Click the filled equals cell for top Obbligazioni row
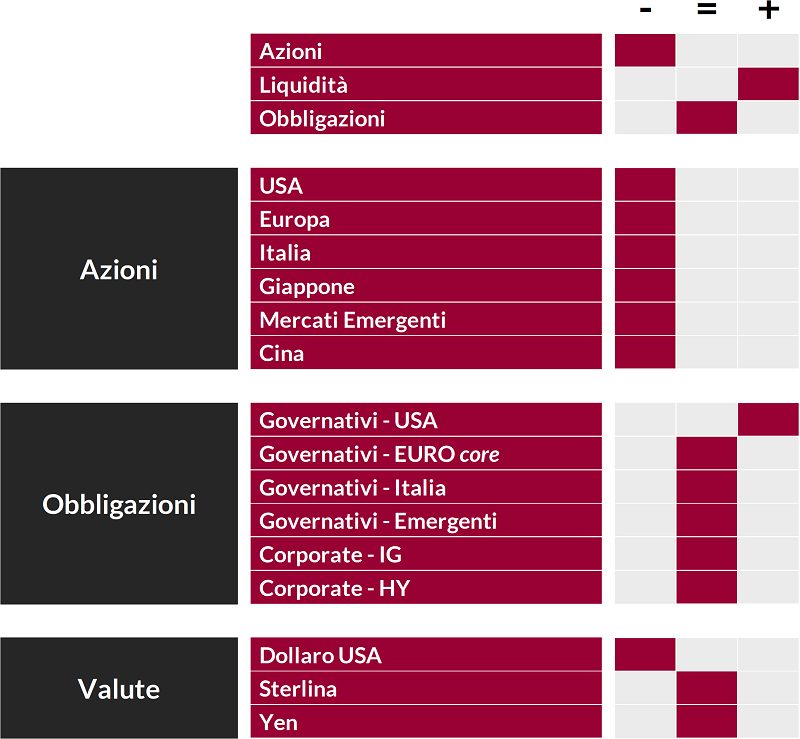The height and width of the screenshot is (739, 800). coord(707,118)
